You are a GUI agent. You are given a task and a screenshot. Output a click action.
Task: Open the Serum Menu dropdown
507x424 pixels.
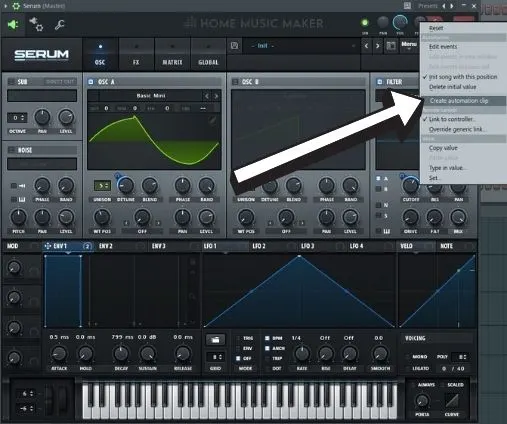coord(409,45)
